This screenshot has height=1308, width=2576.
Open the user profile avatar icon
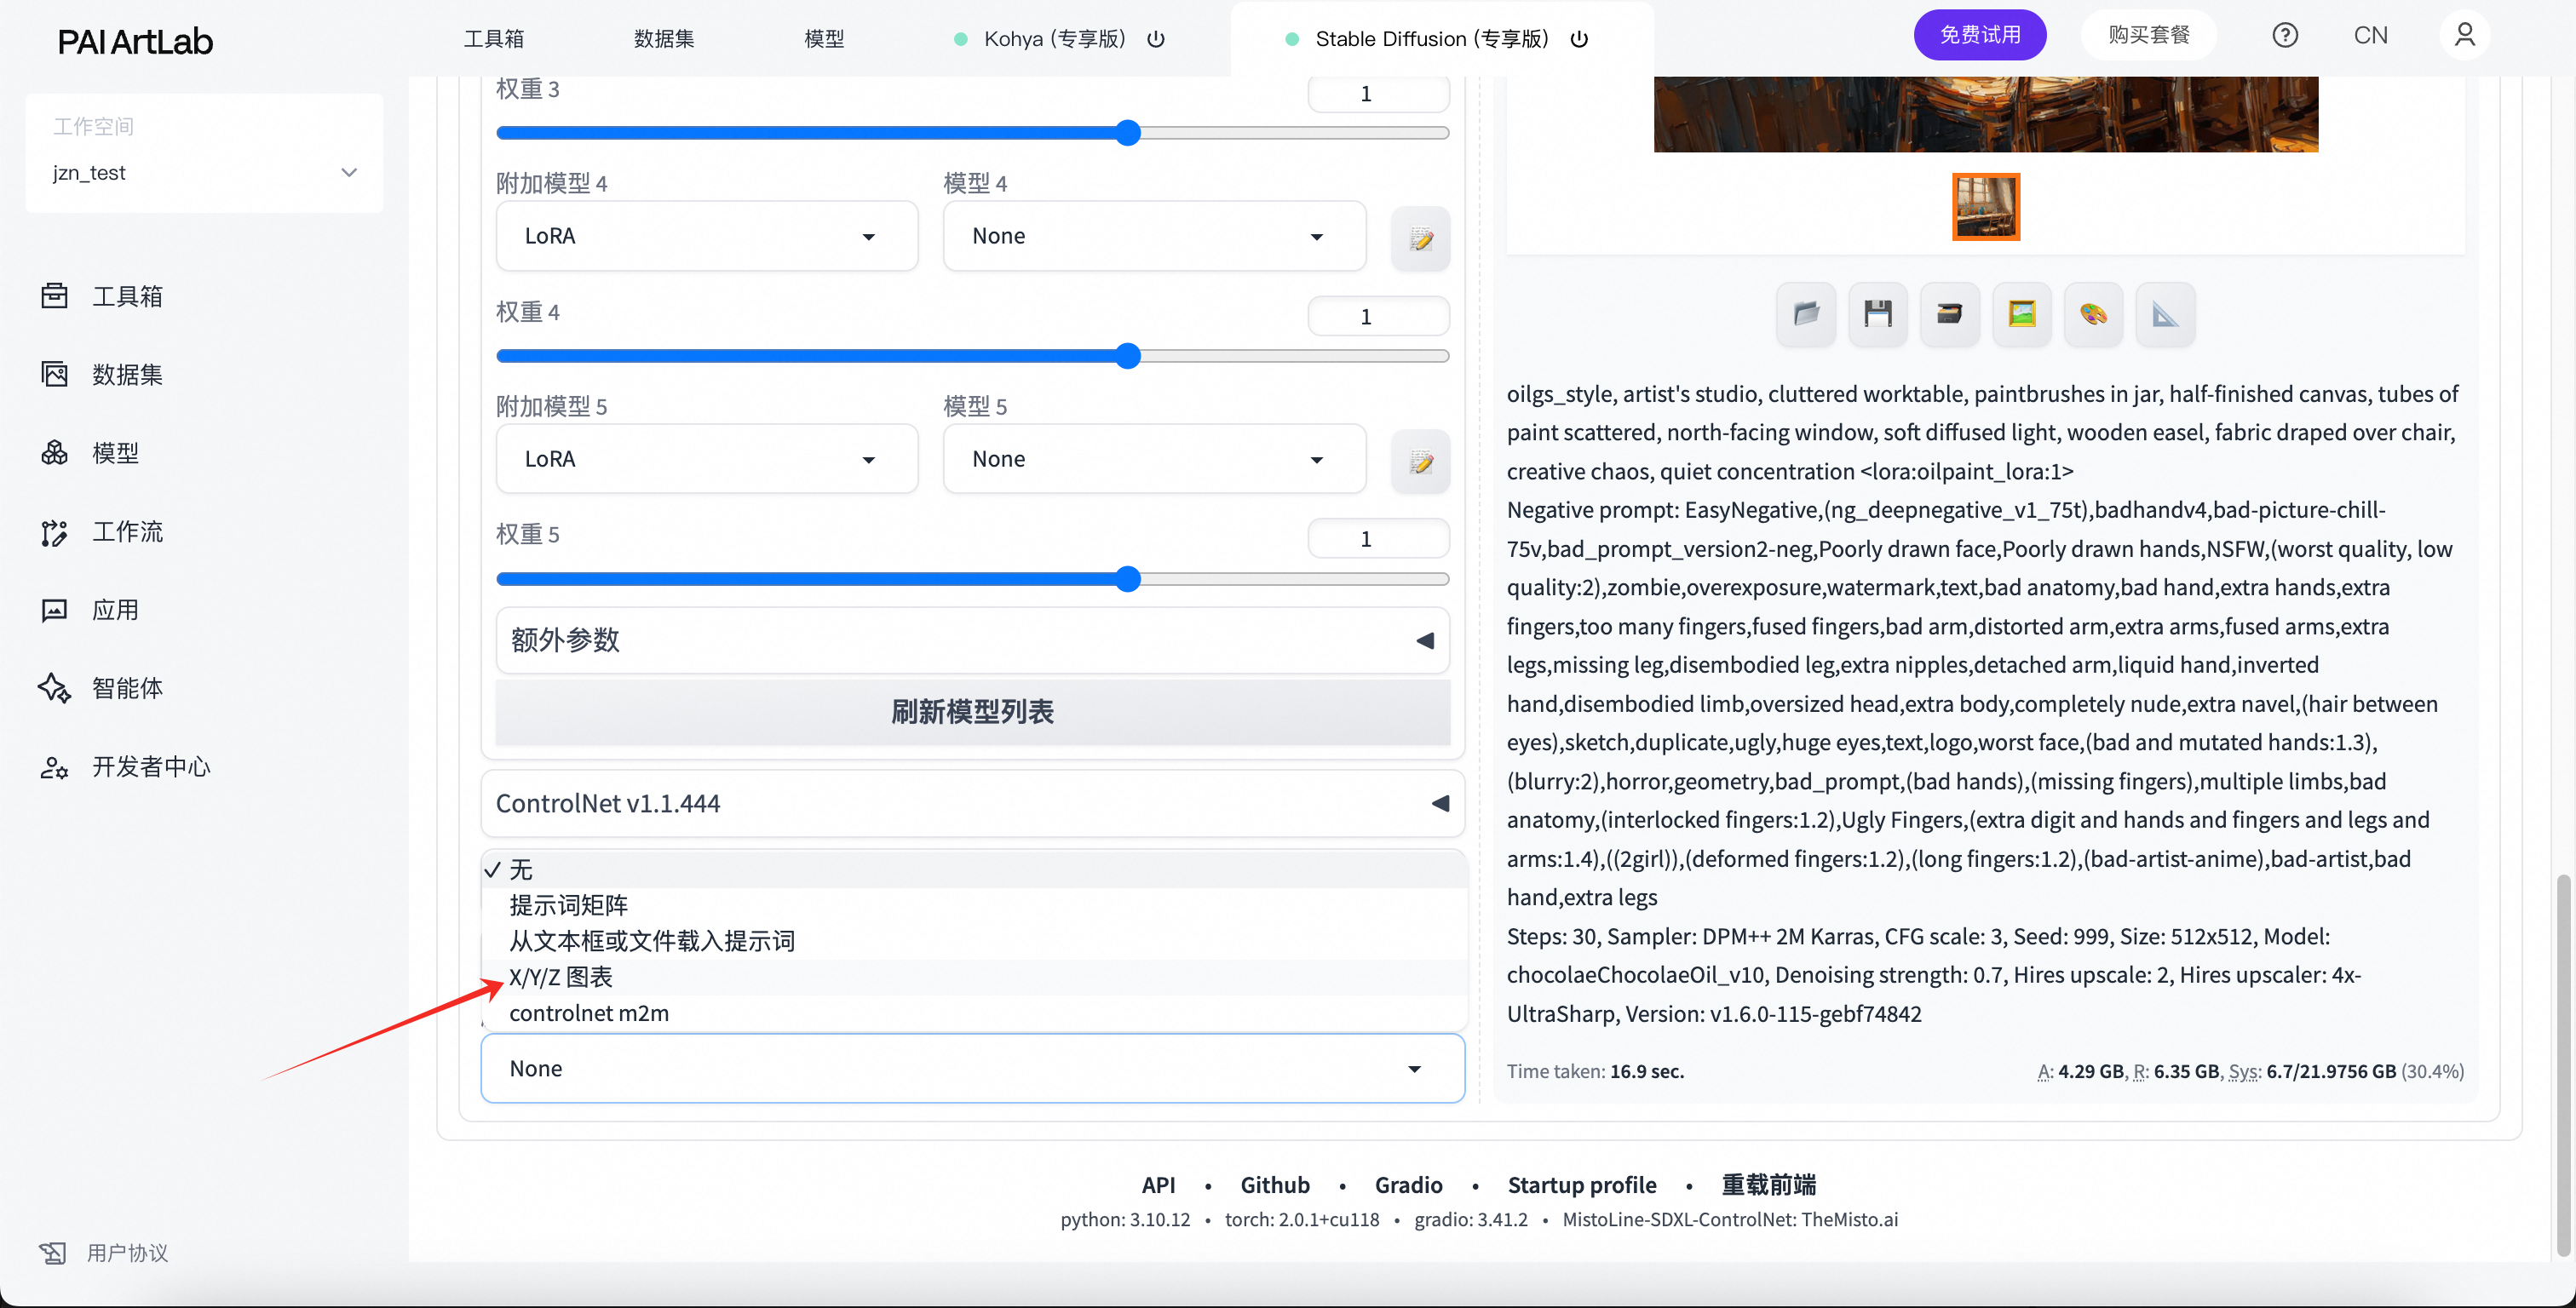2464,36
